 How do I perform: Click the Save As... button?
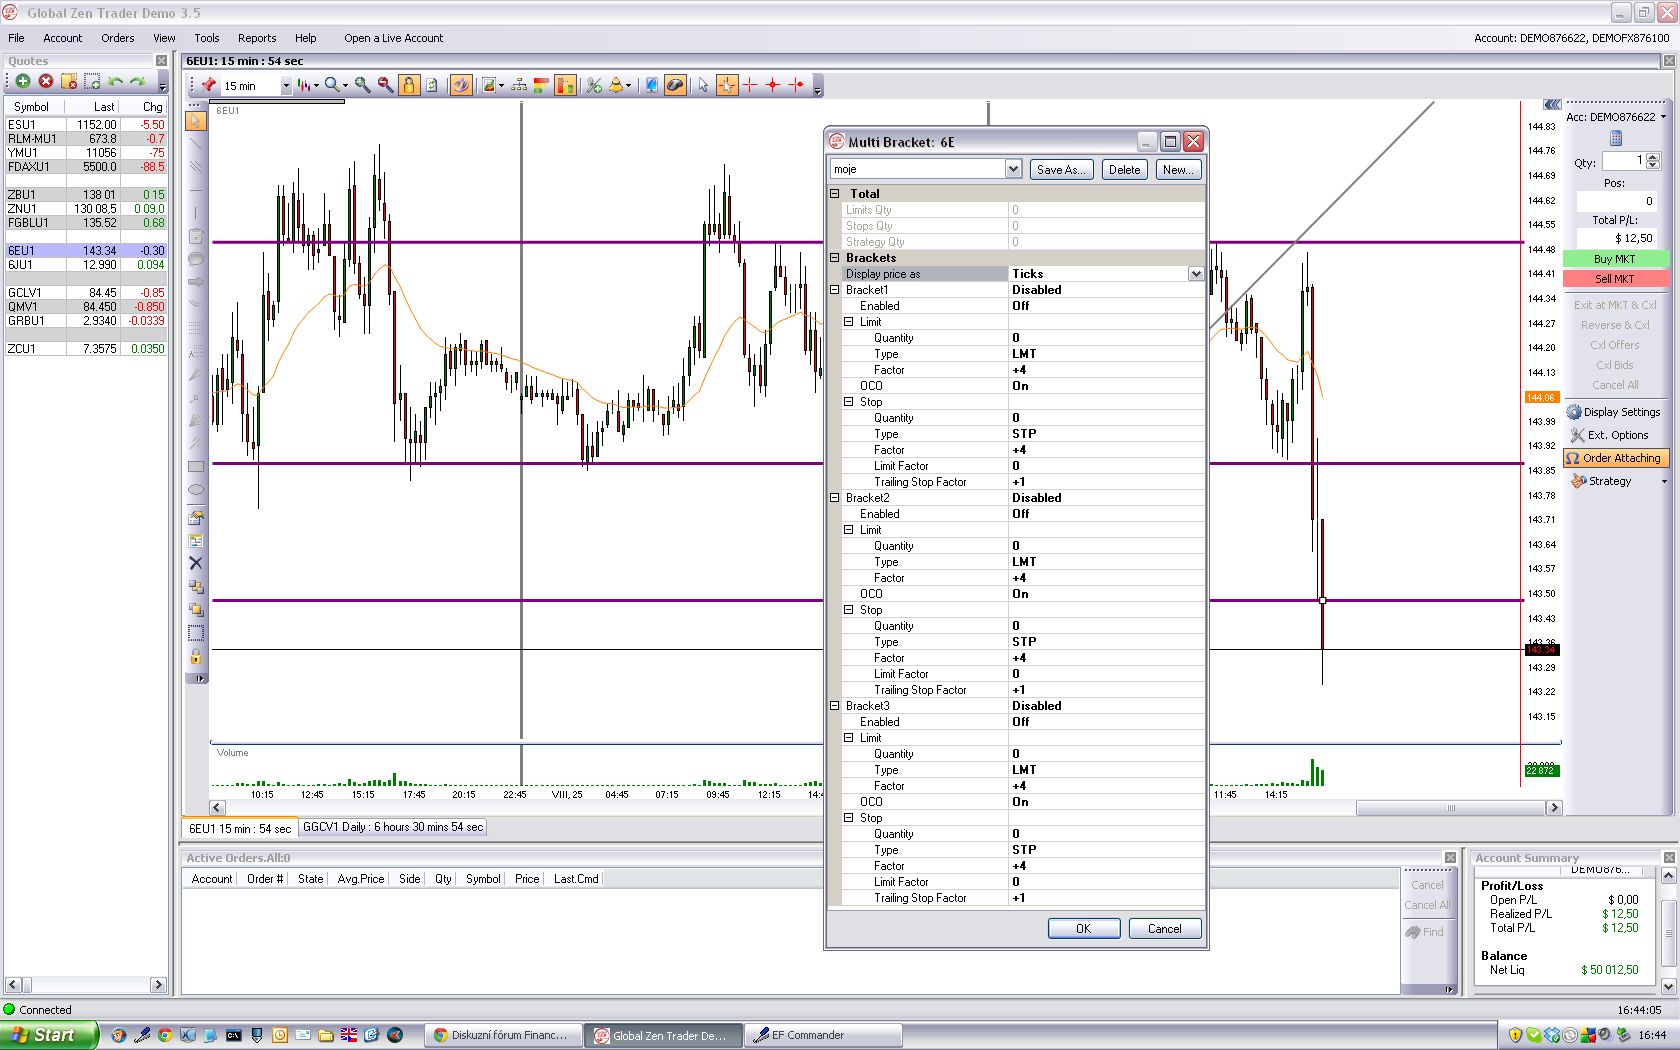[1060, 170]
